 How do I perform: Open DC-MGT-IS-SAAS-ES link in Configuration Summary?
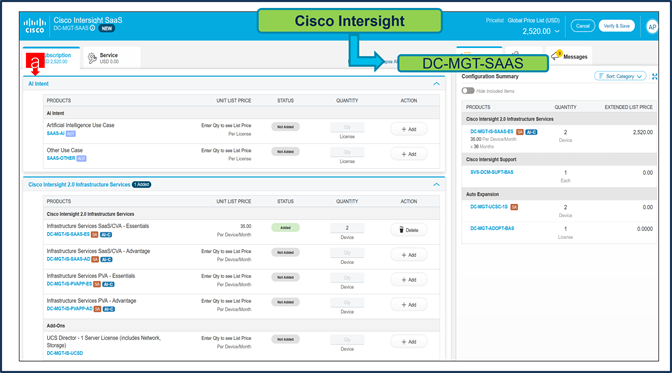492,132
